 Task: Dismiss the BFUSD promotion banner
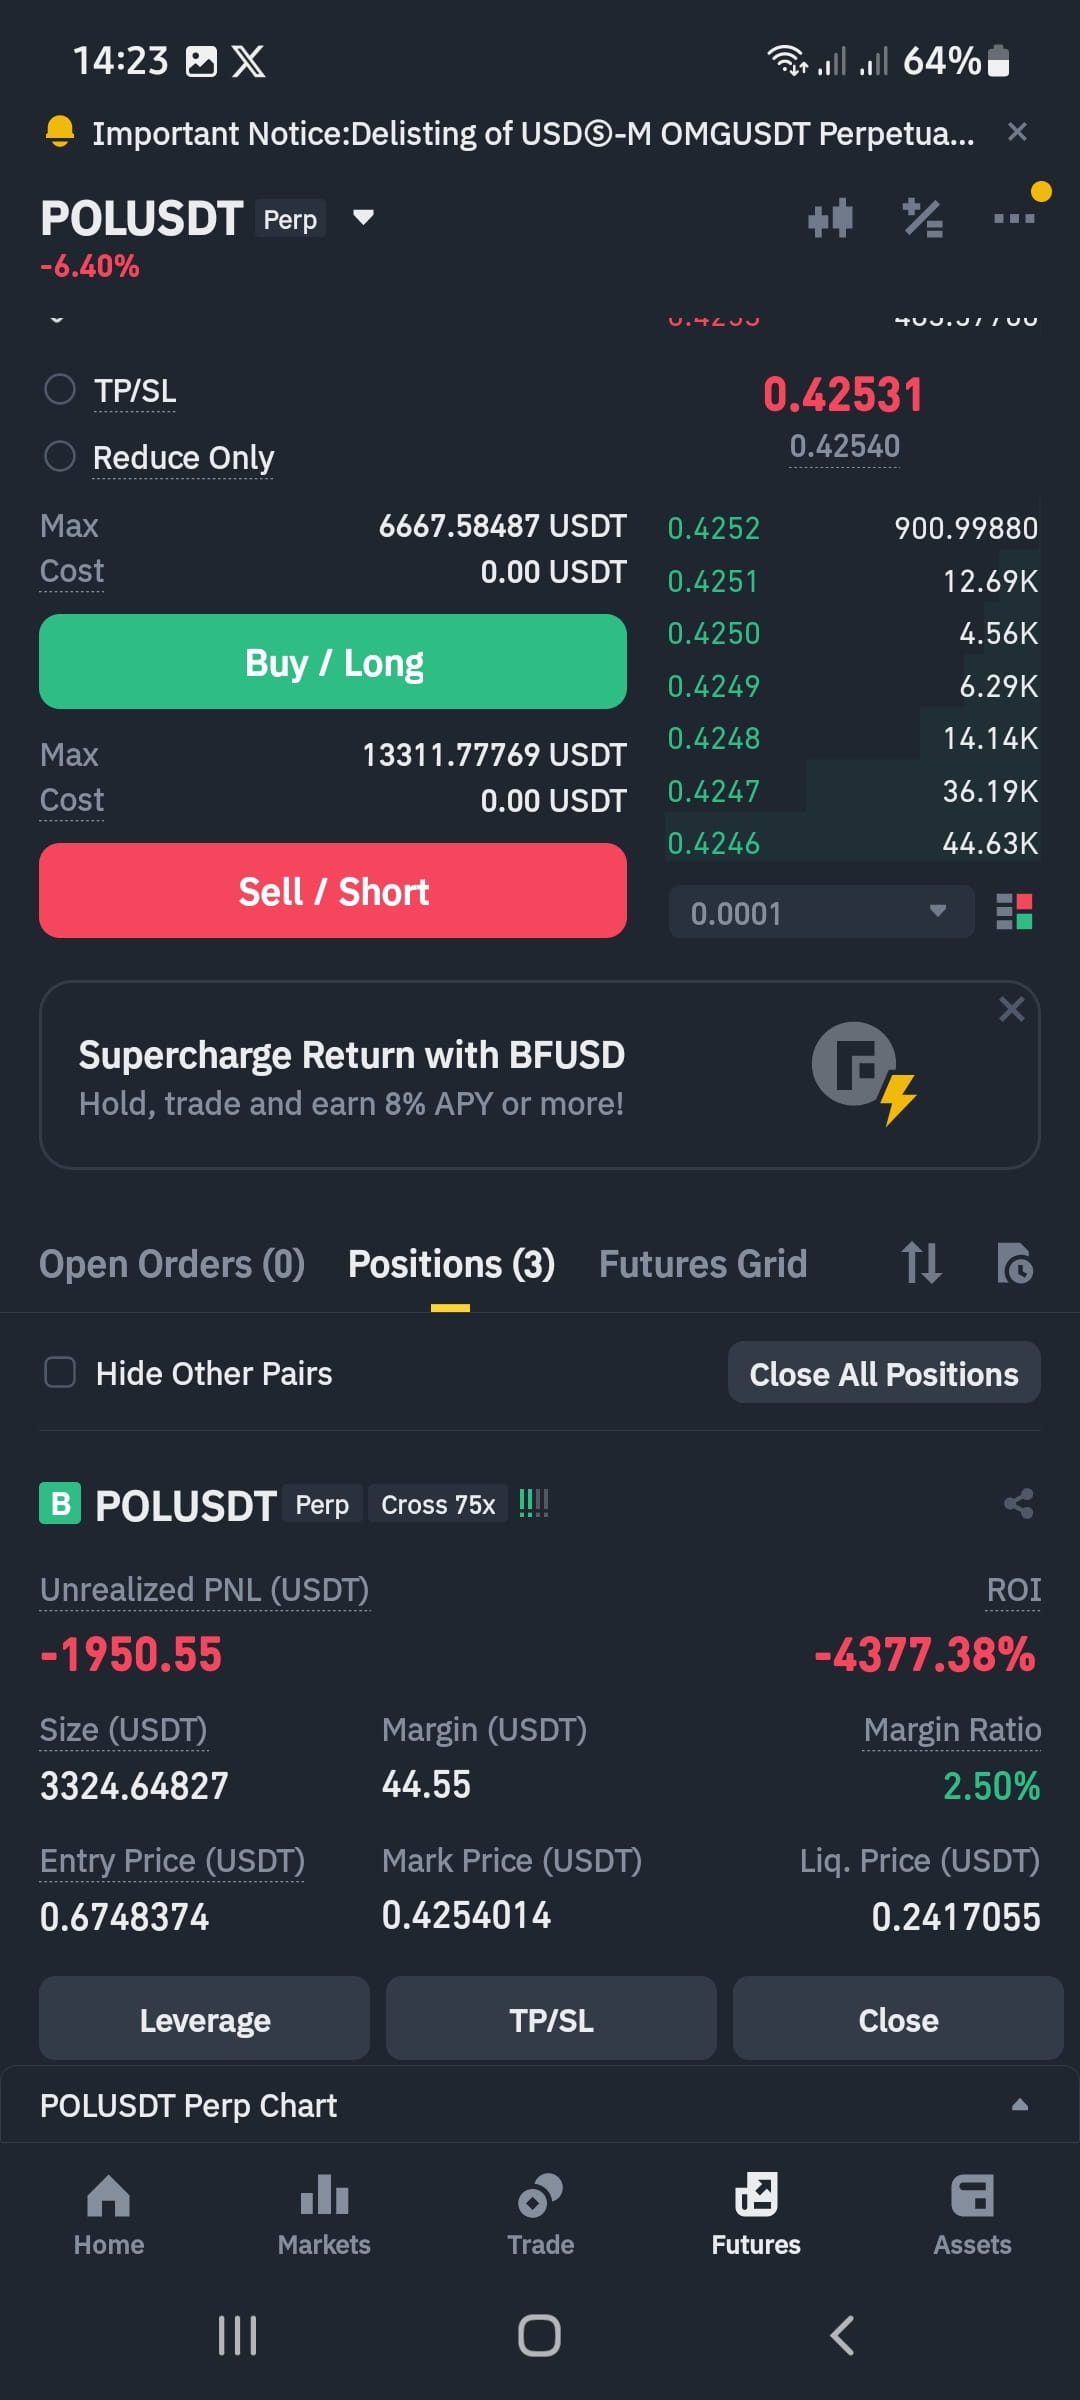coord(1012,1009)
